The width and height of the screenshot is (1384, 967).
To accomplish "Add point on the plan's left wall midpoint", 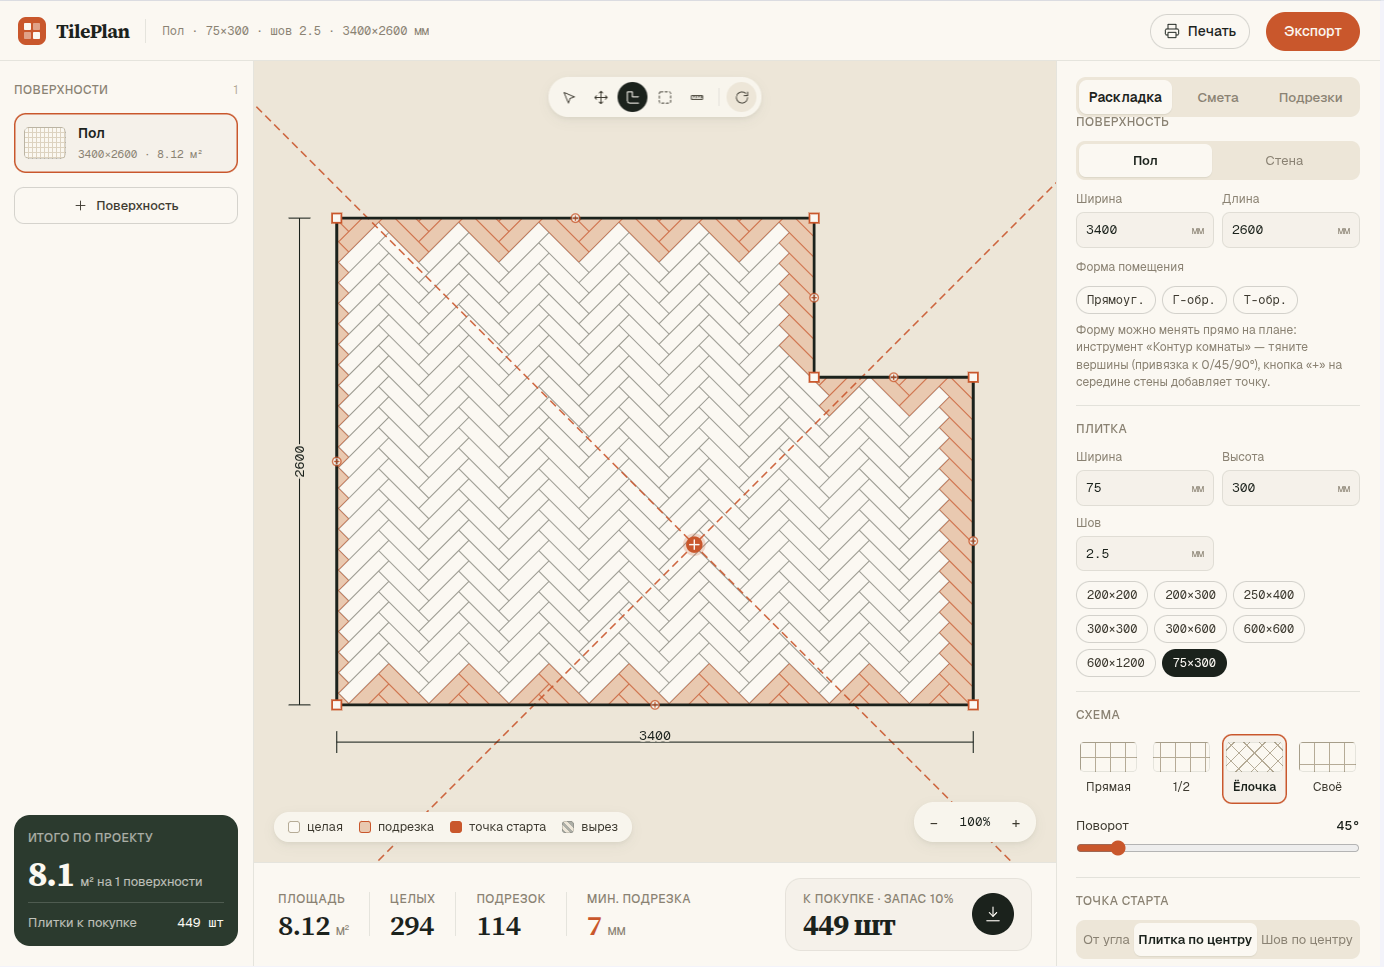I will 337,461.
